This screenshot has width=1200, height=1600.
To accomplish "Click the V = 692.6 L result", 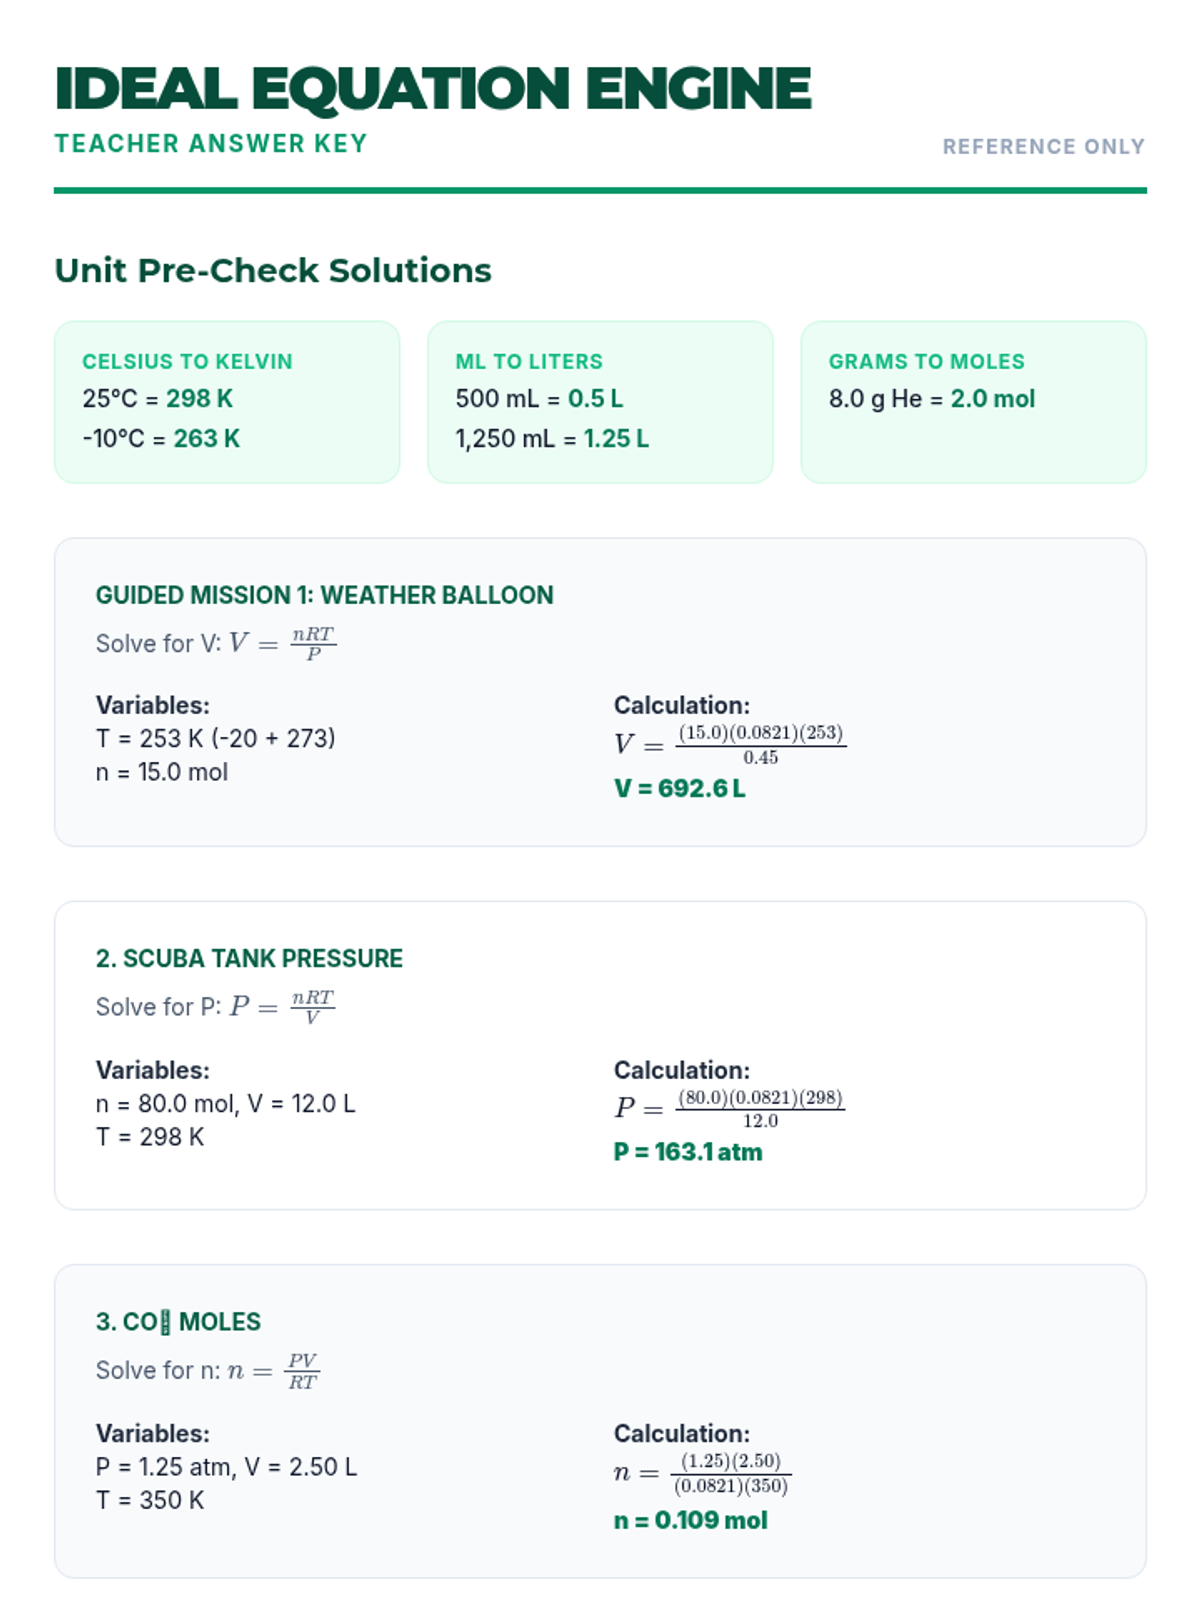I will pyautogui.click(x=679, y=789).
